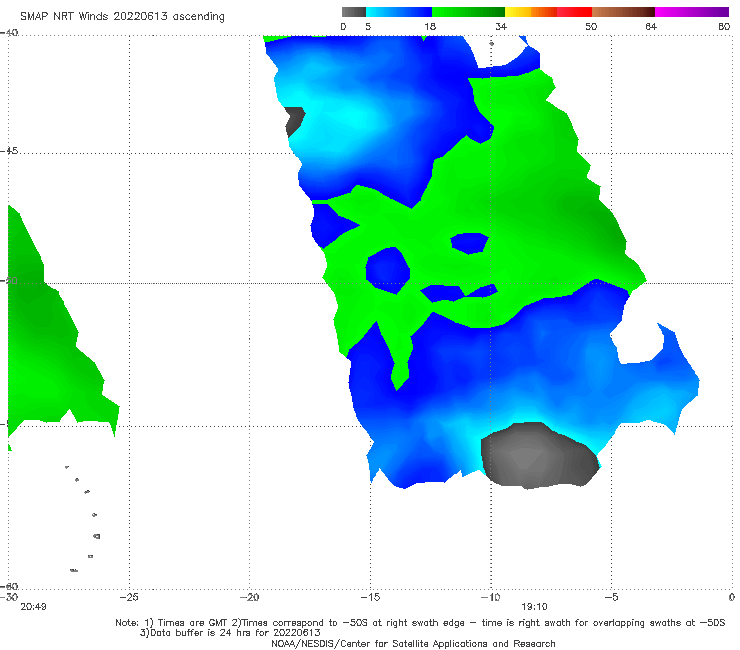Click the green wind region at the map's left edge
Image resolution: width=740 pixels, height=650 pixels.
pos(47,340)
